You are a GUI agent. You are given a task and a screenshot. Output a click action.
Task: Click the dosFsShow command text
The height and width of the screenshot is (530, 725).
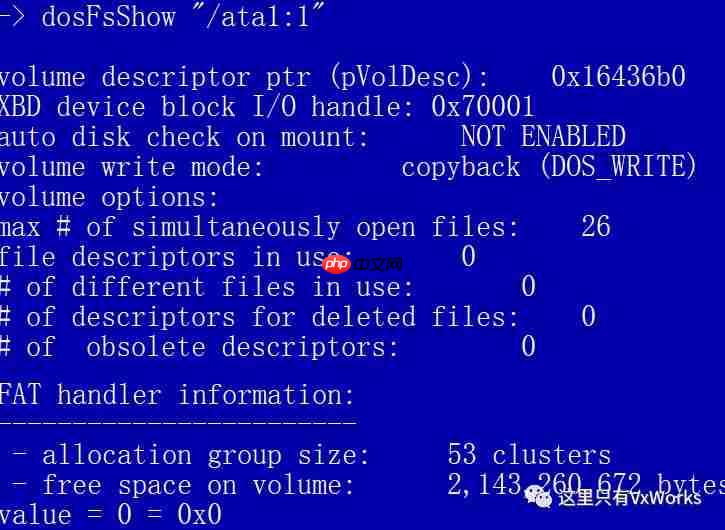[108, 17]
